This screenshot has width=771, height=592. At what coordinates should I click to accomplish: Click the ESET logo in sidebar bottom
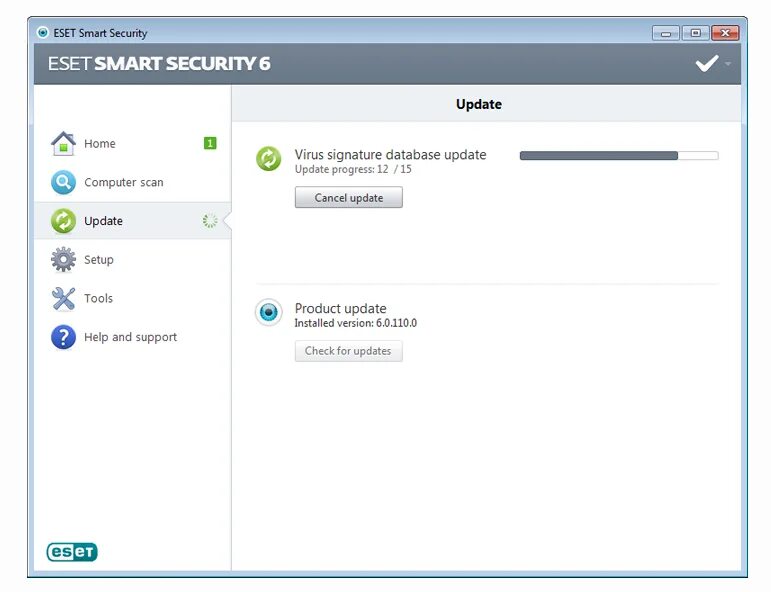(x=72, y=552)
